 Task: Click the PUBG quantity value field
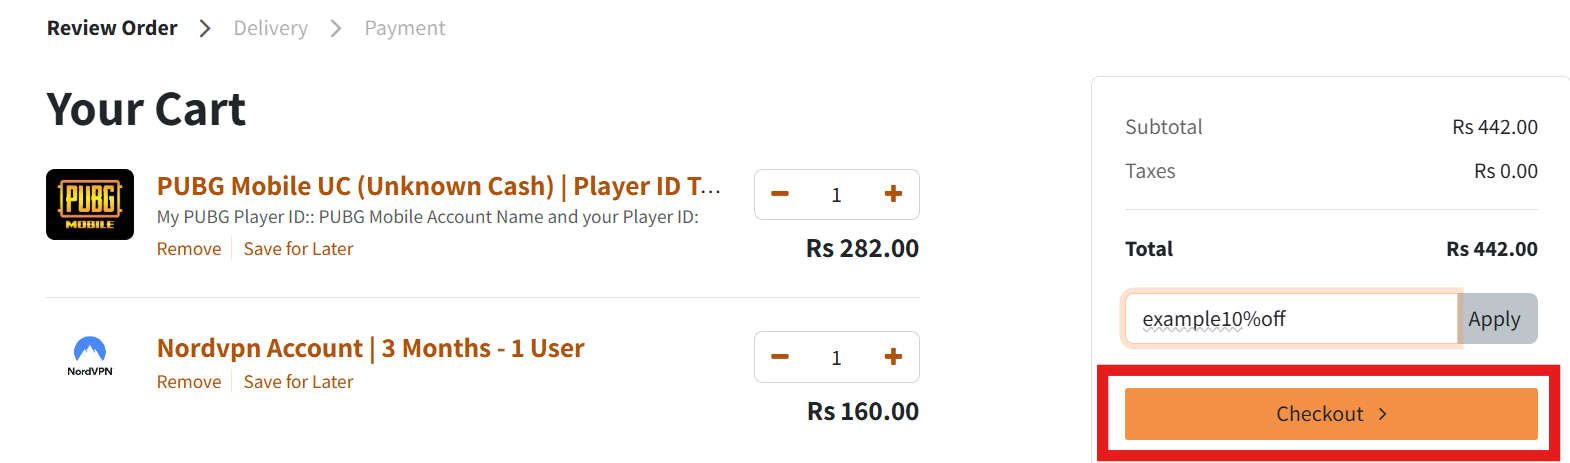click(x=837, y=194)
